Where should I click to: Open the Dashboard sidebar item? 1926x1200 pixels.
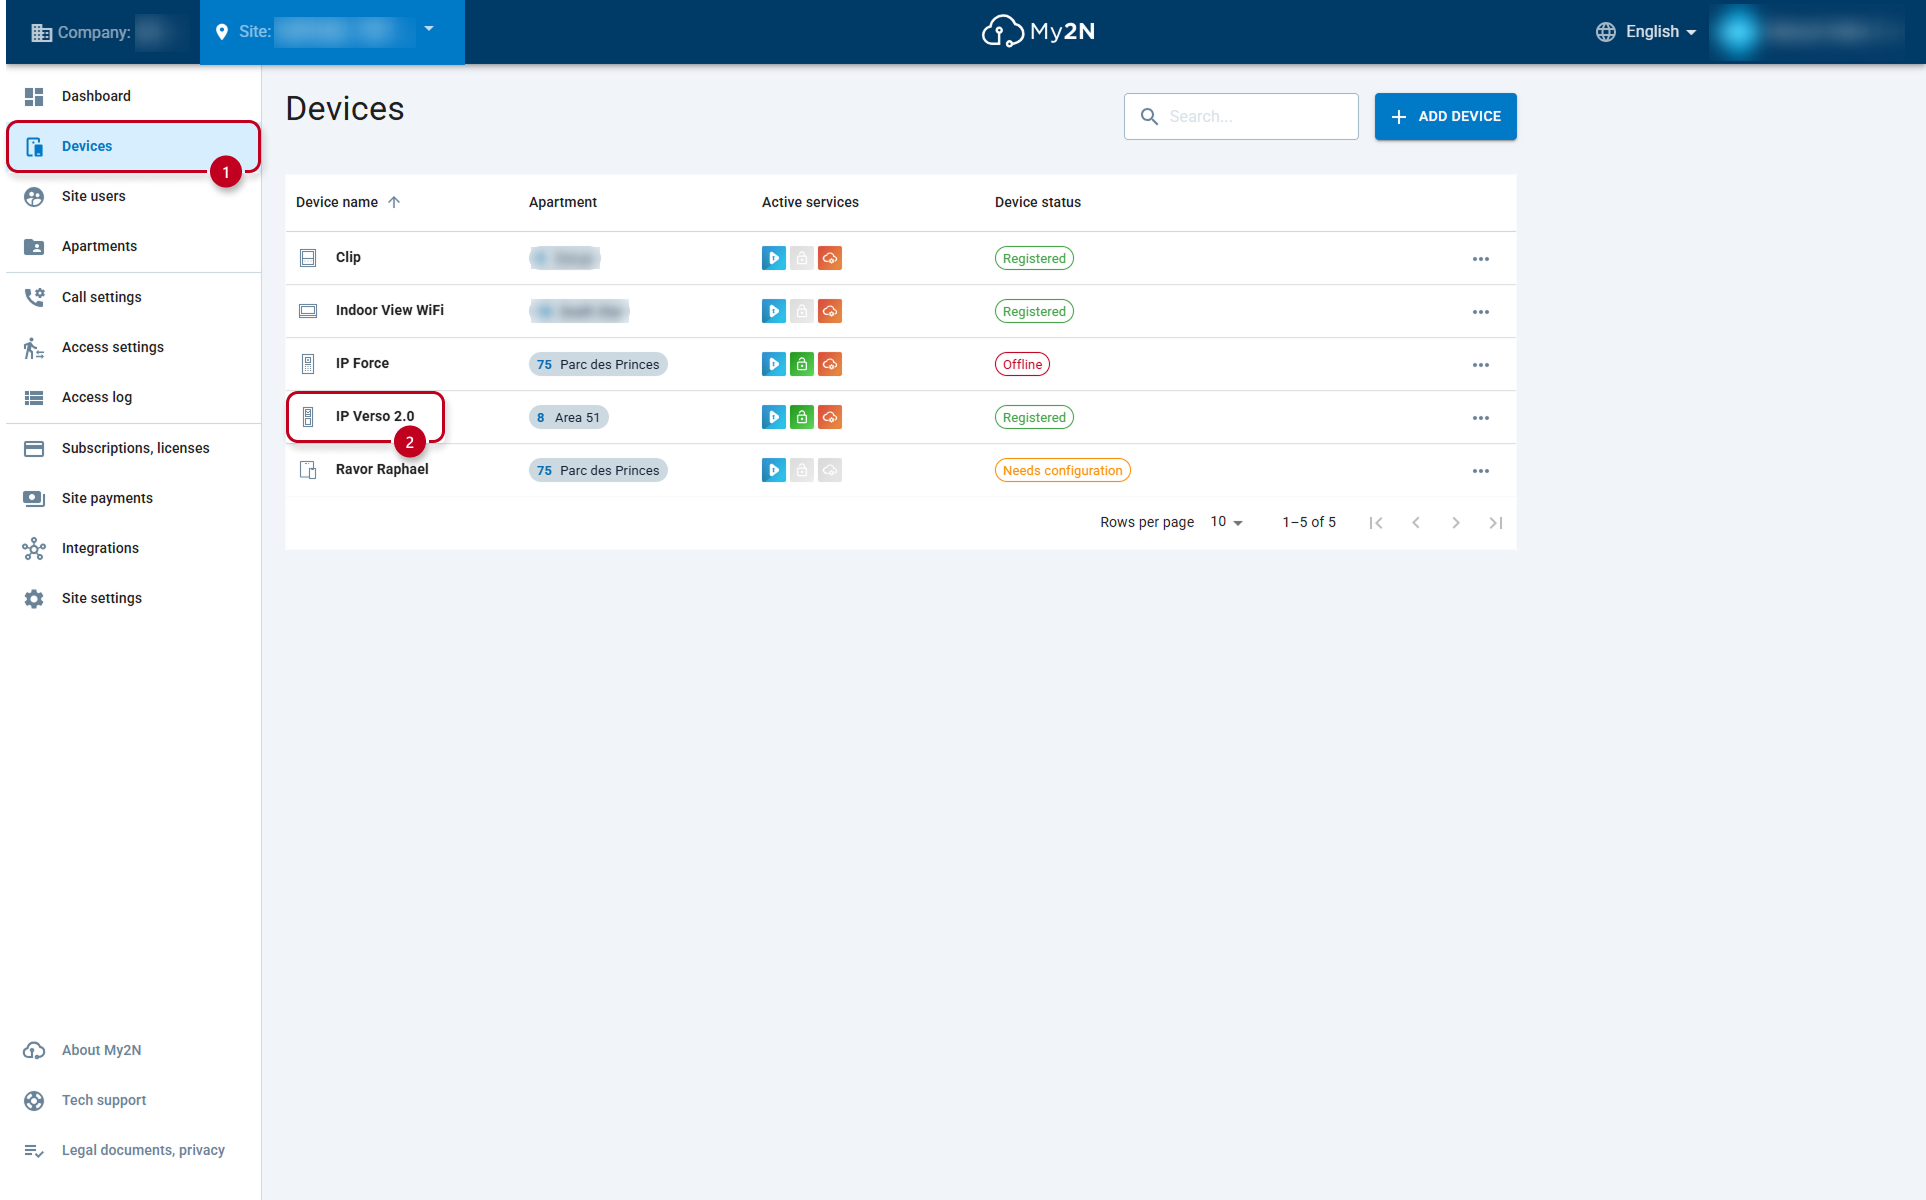click(133, 96)
